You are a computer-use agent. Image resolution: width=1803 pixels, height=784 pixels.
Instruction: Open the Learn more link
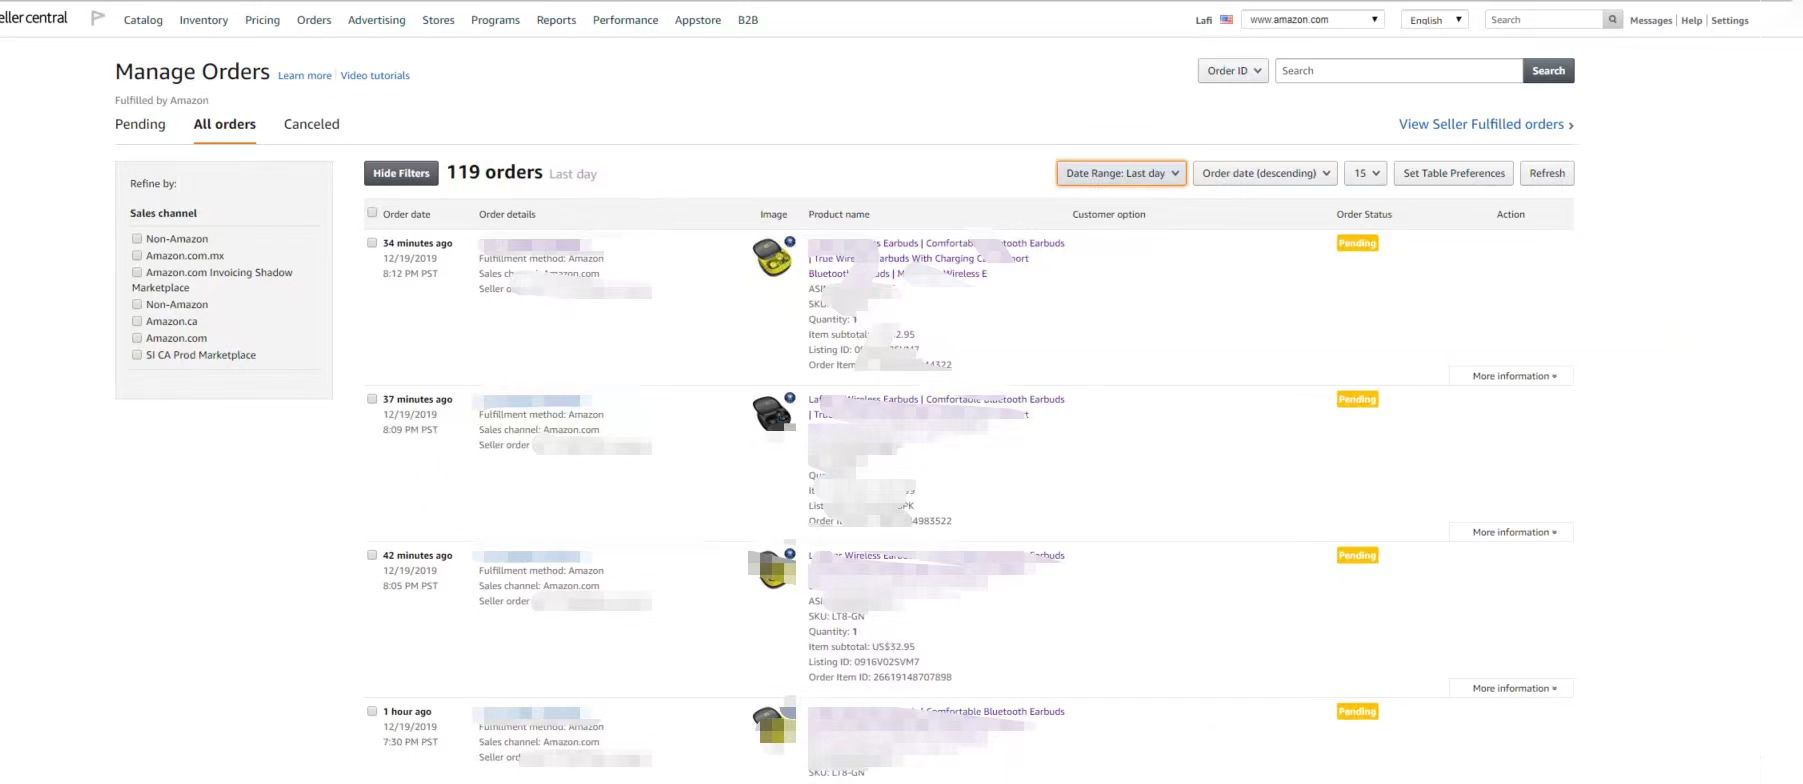305,76
